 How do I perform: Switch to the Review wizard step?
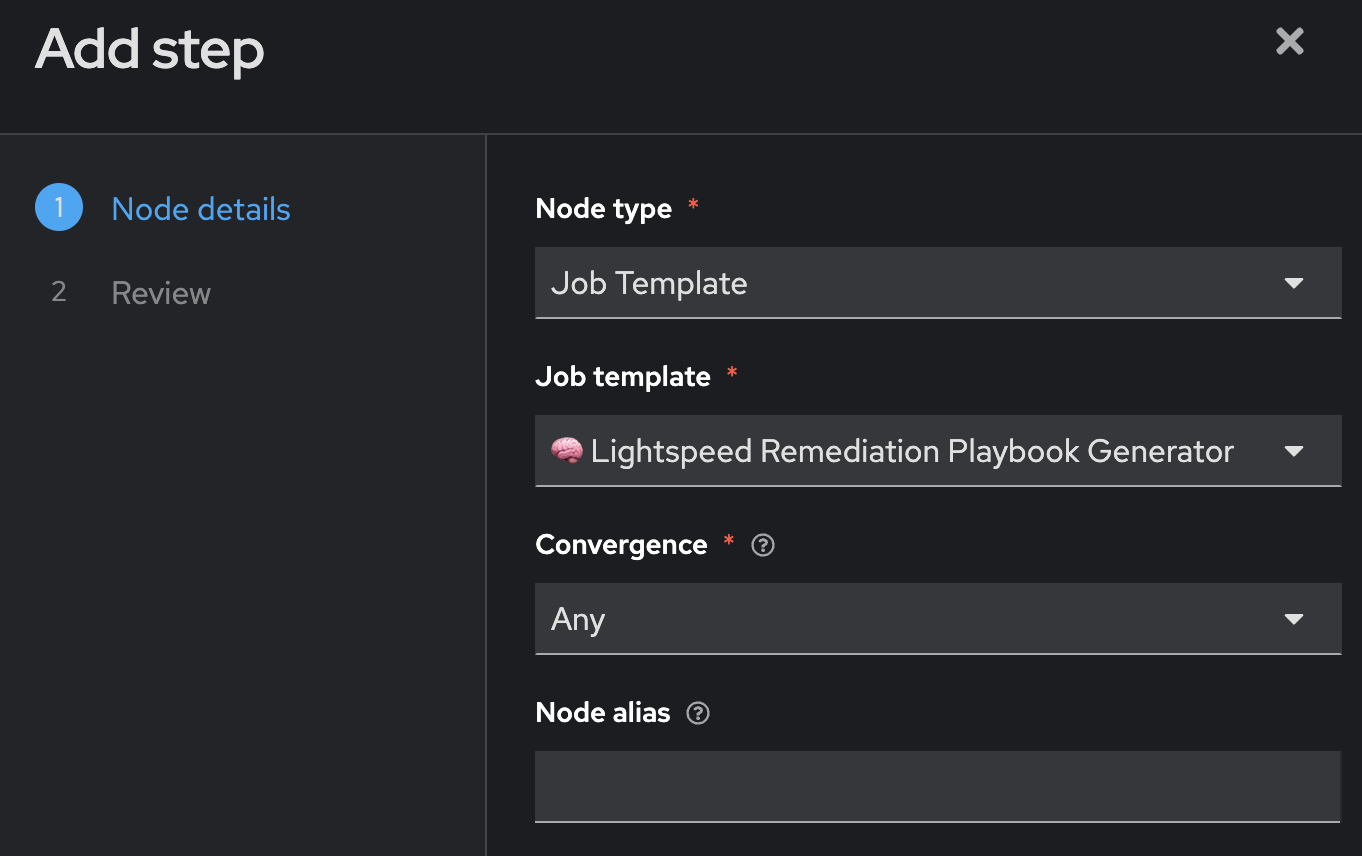[x=161, y=293]
